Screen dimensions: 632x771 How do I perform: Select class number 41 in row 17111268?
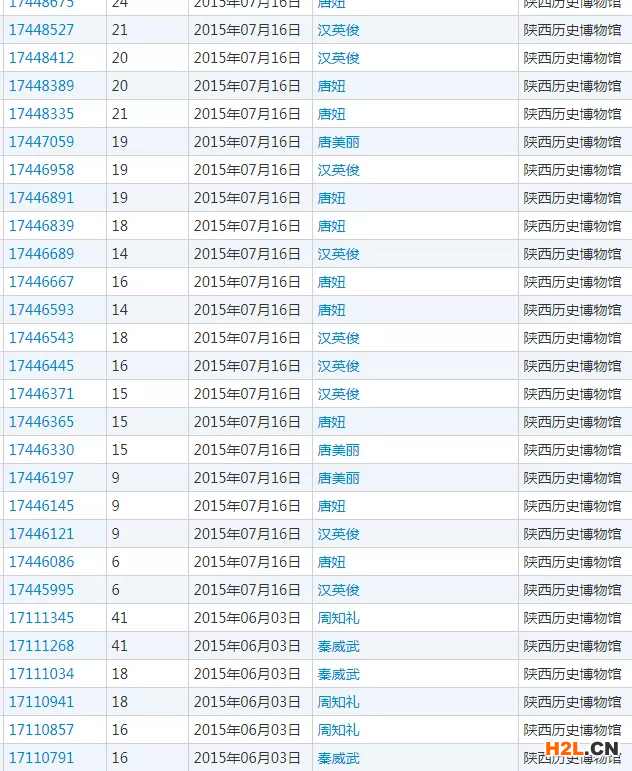point(120,647)
